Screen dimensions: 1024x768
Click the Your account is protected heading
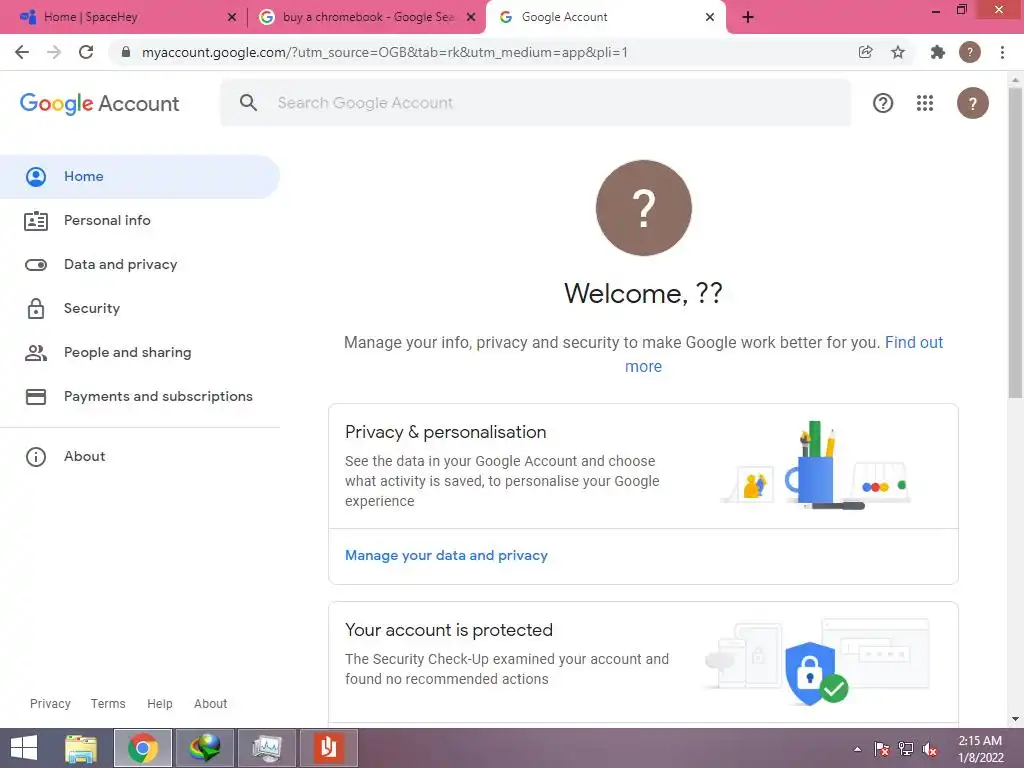coord(449,630)
